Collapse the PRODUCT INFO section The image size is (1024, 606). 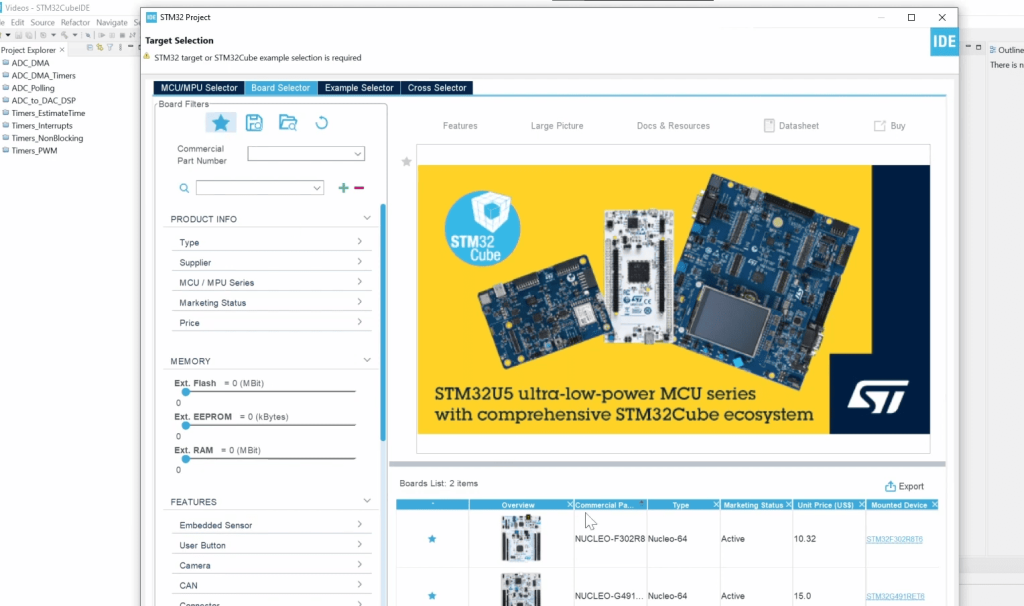pos(367,218)
